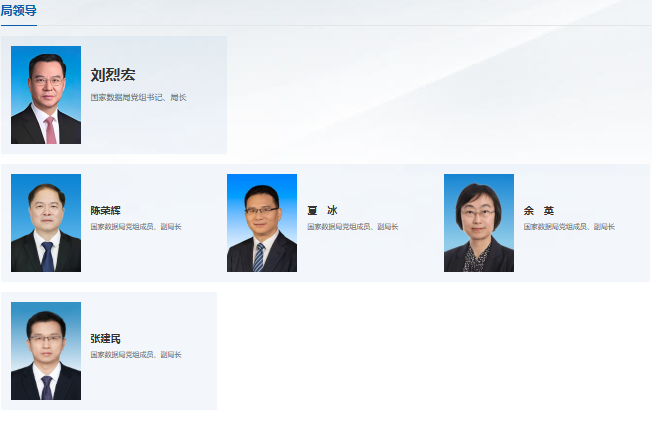The image size is (652, 430).
Task: Click the name link 陈荣辉
Action: (106, 211)
